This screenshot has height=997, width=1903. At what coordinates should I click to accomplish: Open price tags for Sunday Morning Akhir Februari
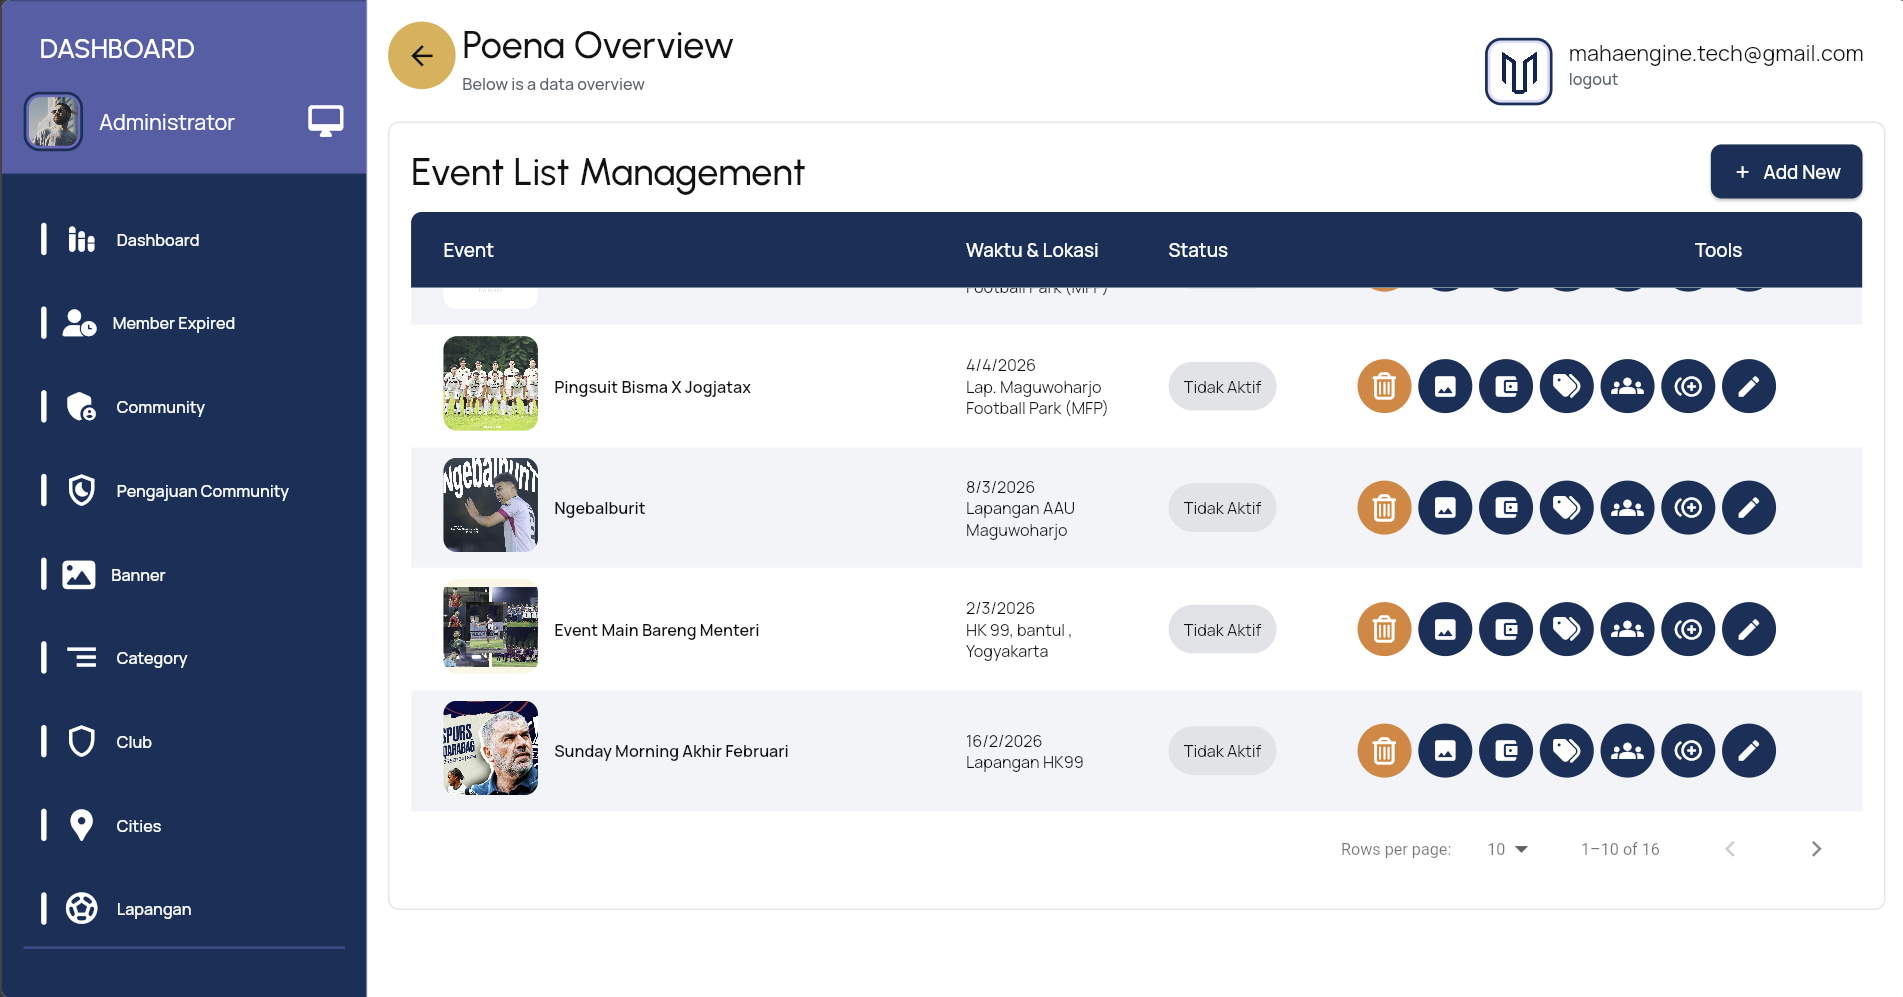coord(1567,750)
